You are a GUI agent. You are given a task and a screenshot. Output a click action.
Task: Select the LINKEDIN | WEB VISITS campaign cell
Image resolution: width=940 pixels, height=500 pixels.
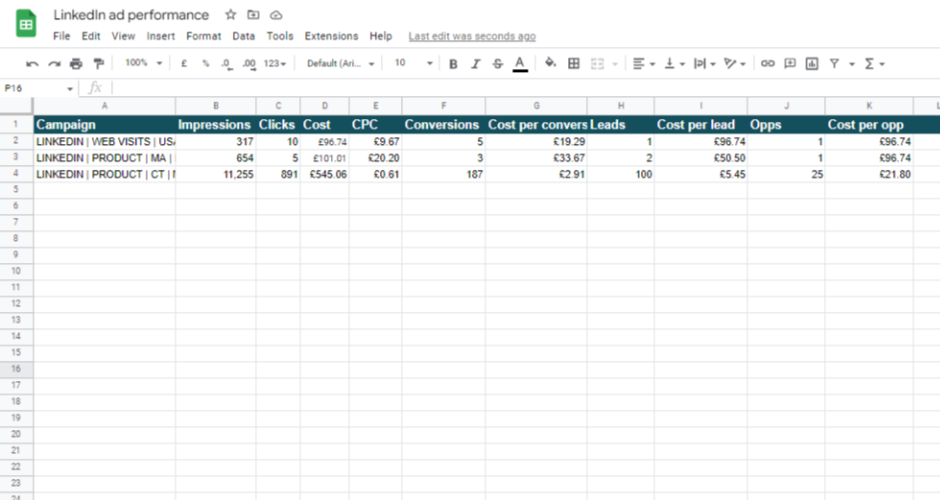point(104,142)
